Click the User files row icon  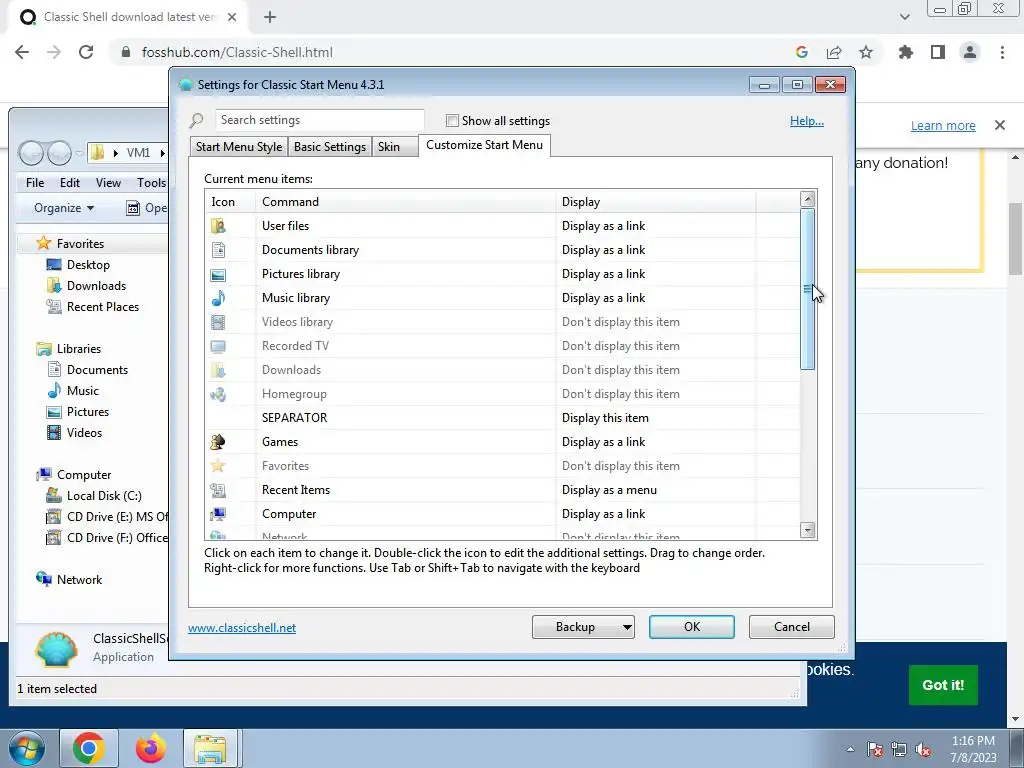coord(218,226)
